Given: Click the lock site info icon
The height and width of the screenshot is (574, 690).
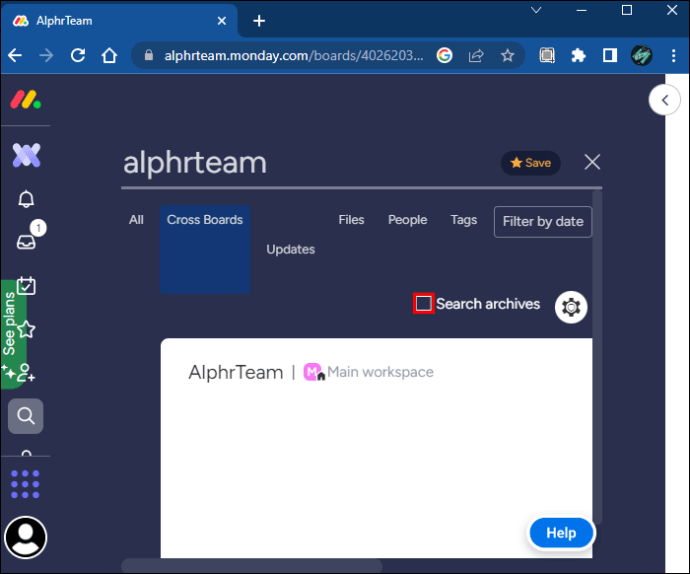Looking at the screenshot, I should tap(149, 55).
